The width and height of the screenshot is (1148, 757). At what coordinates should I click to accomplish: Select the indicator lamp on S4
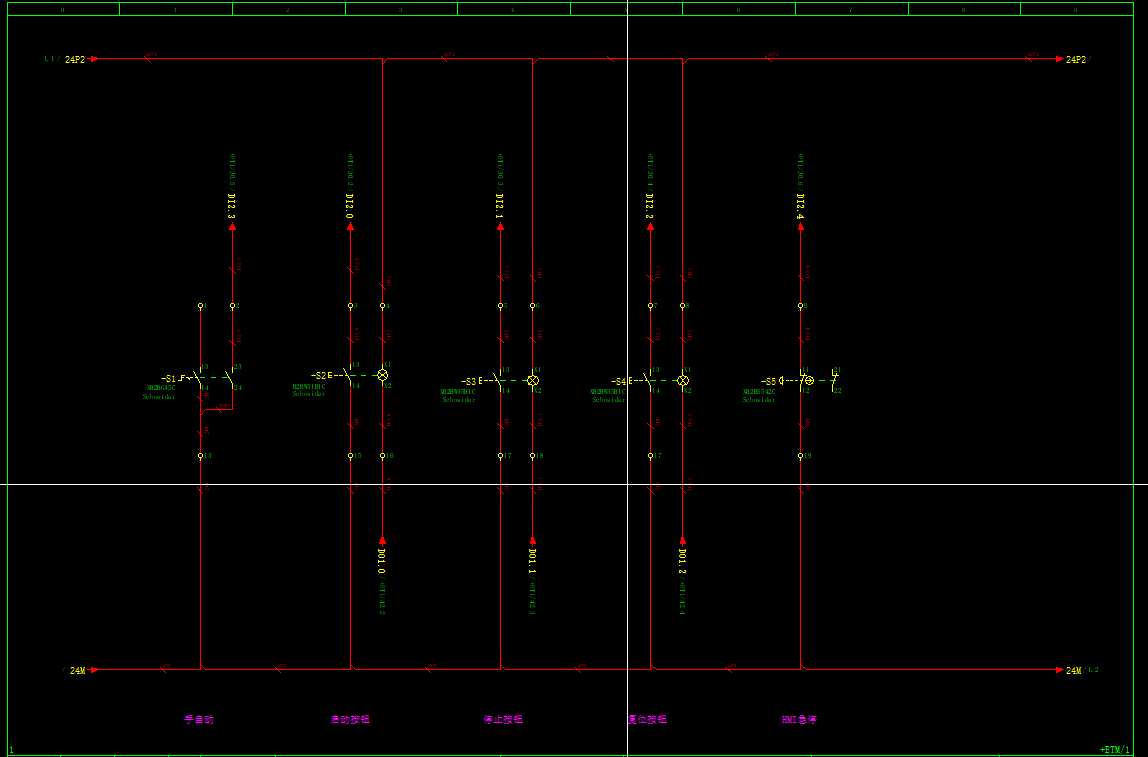(683, 381)
